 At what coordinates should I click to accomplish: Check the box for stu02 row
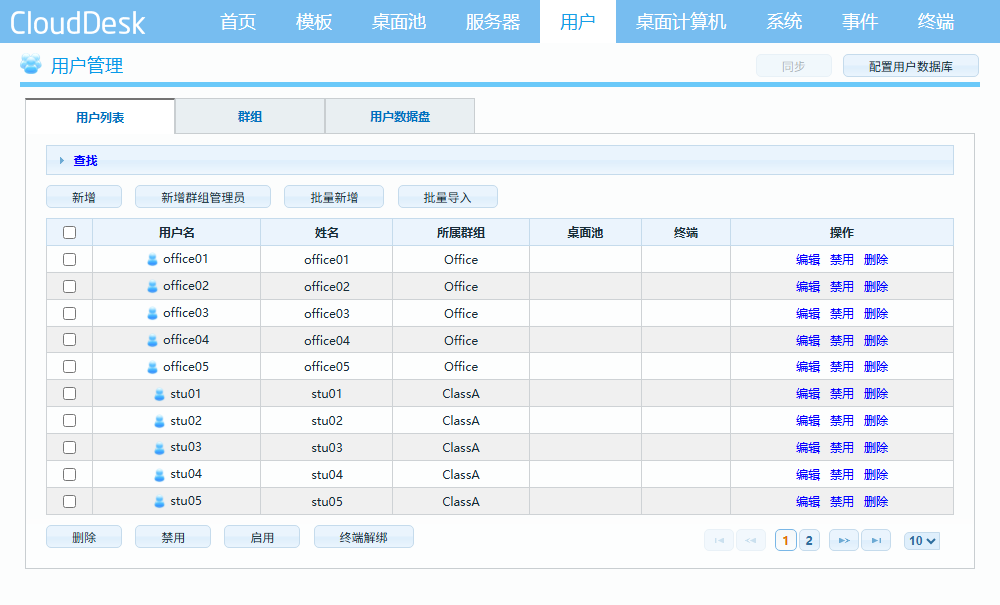(70, 421)
